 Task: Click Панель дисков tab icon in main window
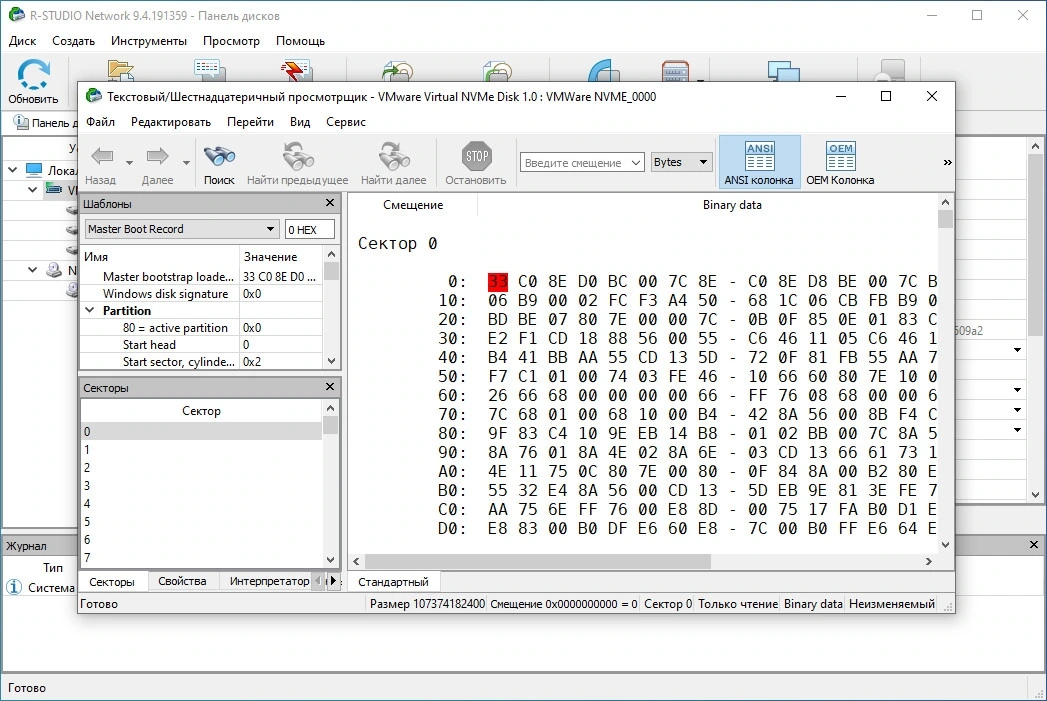21,122
